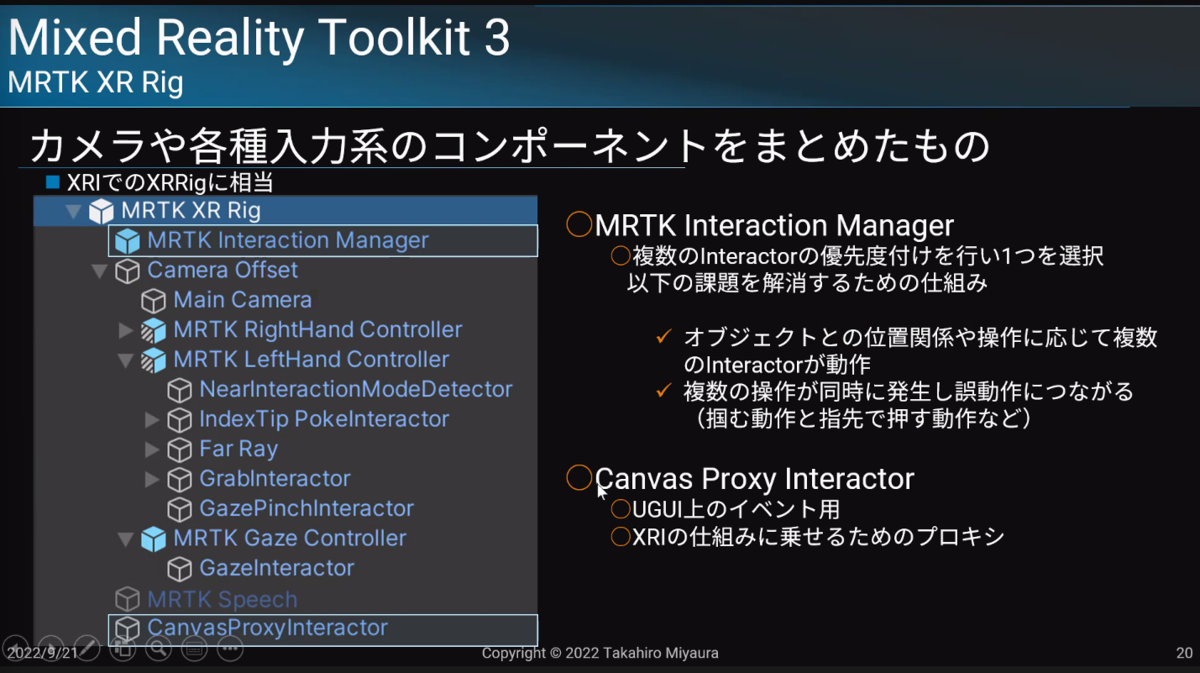This screenshot has height=673, width=1200.
Task: Expand the Far Ray node
Action: (152, 450)
